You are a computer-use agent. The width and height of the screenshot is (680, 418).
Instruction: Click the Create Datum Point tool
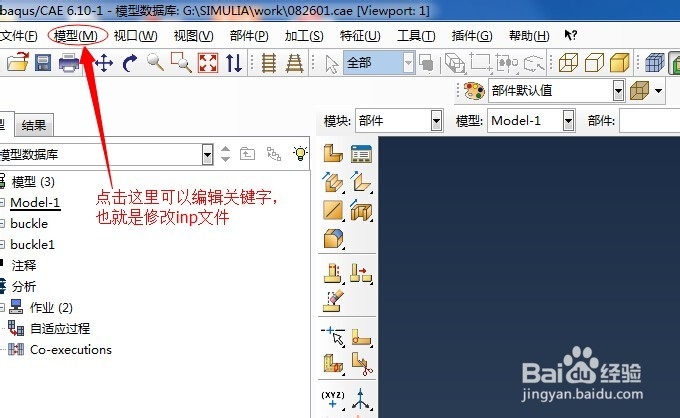point(333,398)
